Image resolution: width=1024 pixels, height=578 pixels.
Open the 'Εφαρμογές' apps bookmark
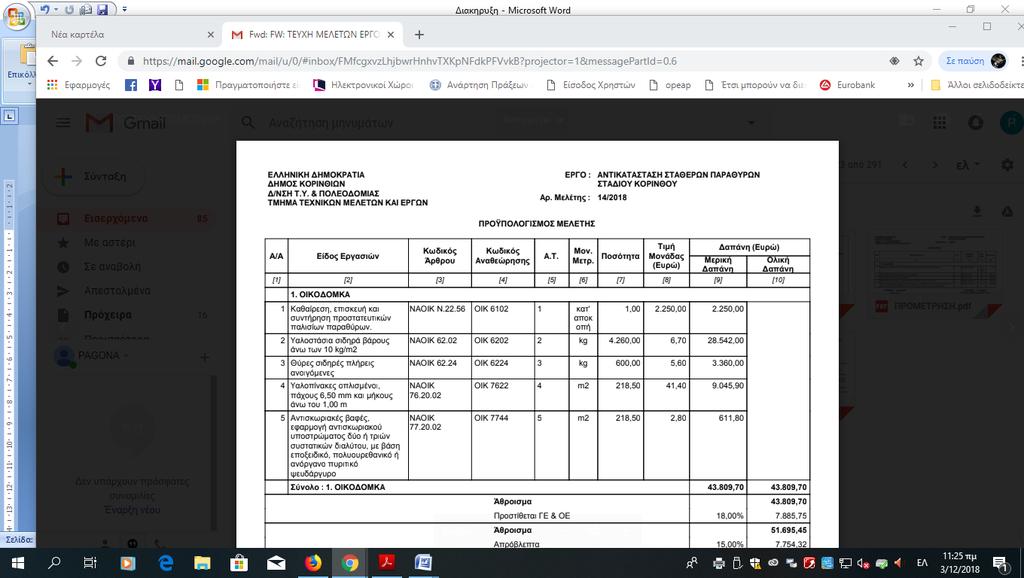coord(79,85)
